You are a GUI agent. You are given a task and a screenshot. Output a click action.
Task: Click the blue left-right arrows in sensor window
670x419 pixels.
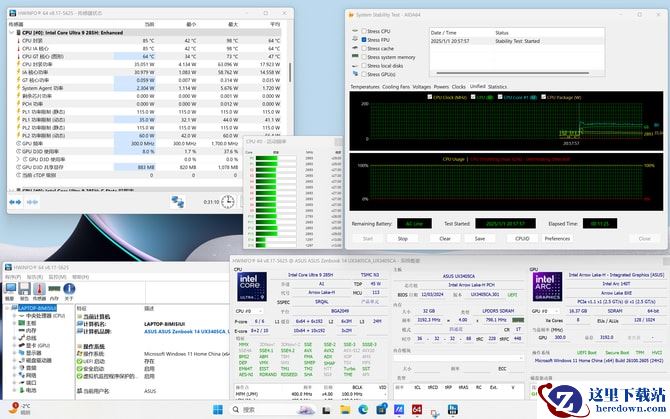[x=15, y=202]
